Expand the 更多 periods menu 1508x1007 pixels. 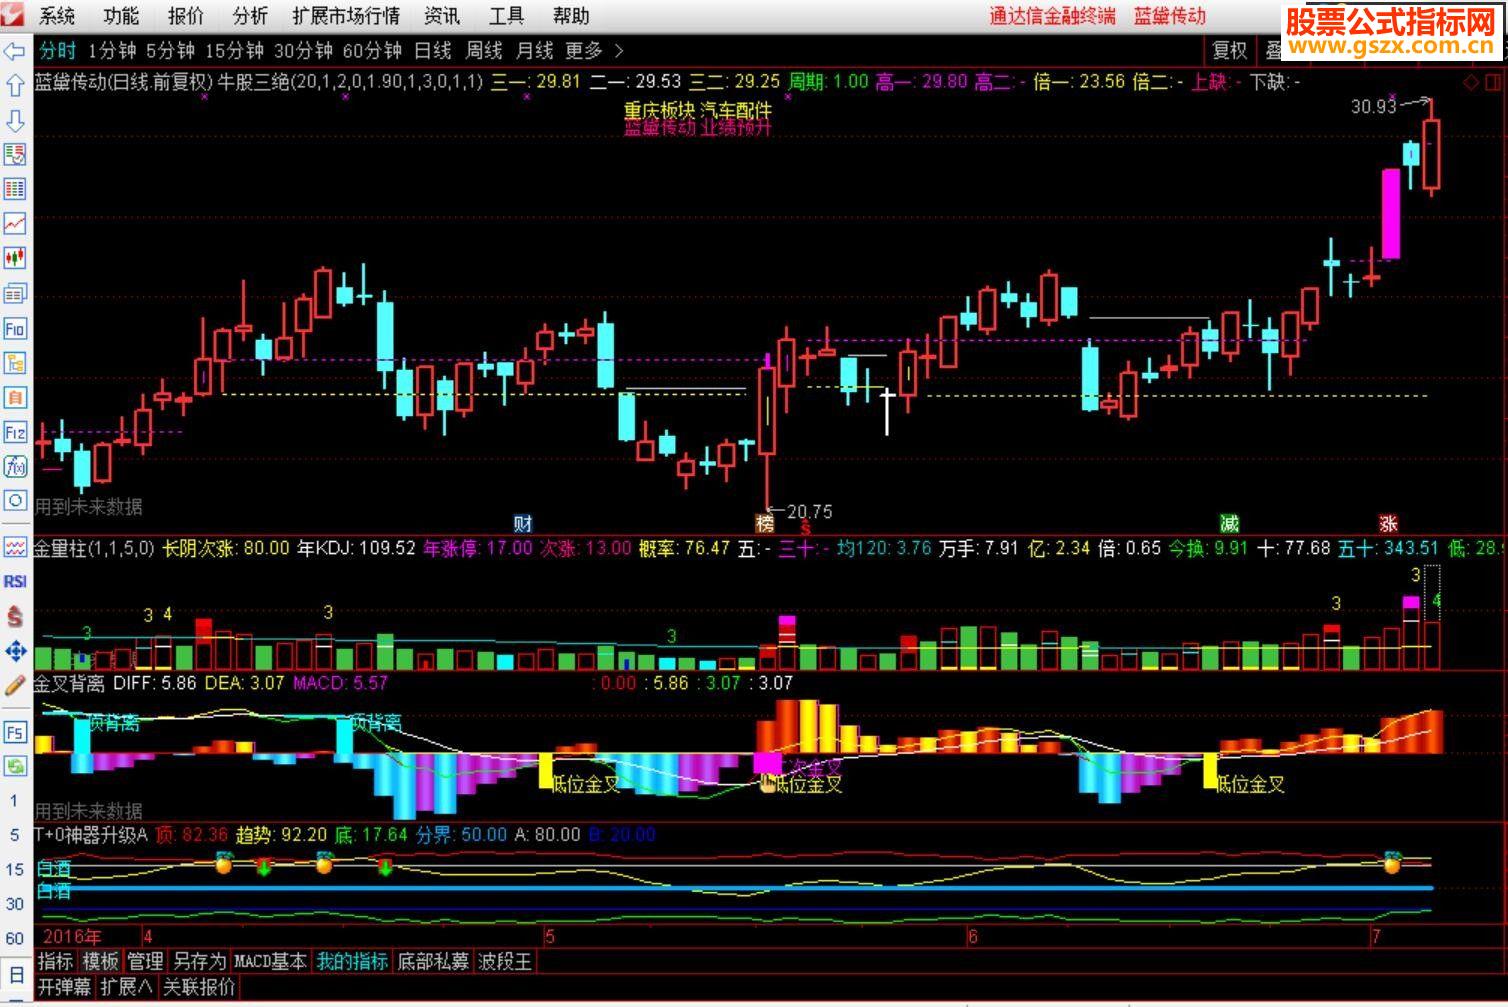[x=594, y=51]
